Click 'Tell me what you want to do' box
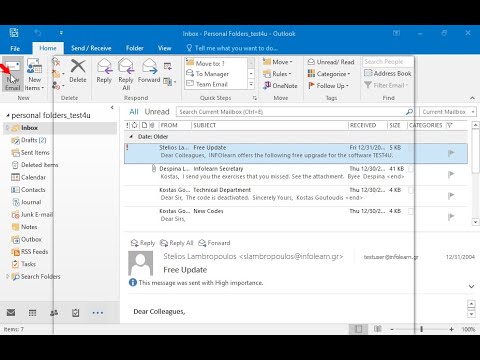Viewport: 480px width, 360px height. (x=232, y=48)
